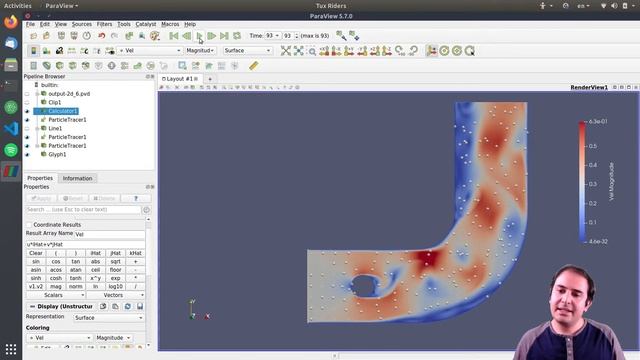Viewport: 640px width, 360px height.
Task: Click the Glyph filter icon
Action: point(111,66)
